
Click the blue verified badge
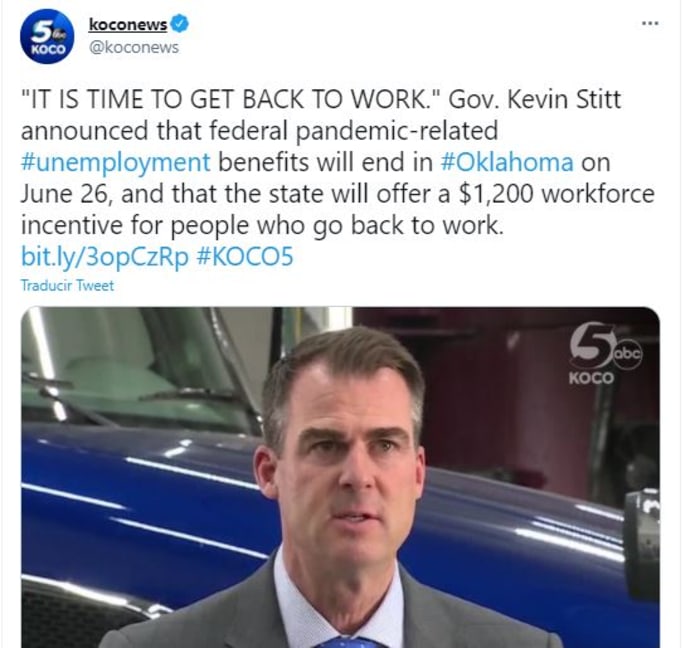pyautogui.click(x=180, y=24)
